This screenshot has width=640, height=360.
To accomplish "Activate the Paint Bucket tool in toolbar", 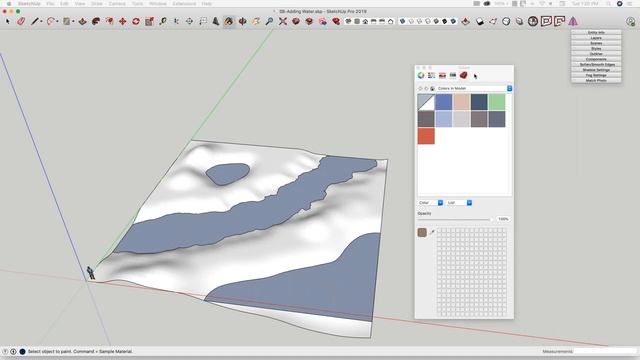I will click(x=229, y=21).
